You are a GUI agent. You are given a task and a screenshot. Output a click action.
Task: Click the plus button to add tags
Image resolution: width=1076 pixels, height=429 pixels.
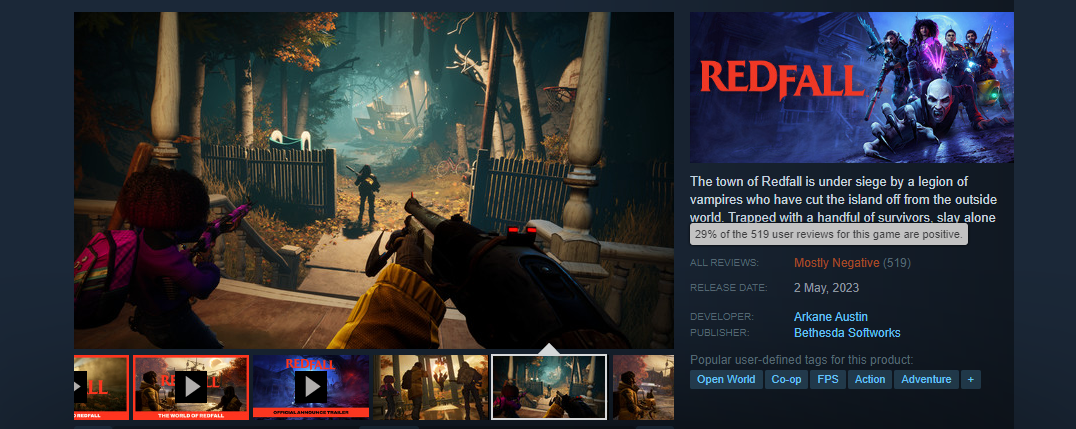970,380
